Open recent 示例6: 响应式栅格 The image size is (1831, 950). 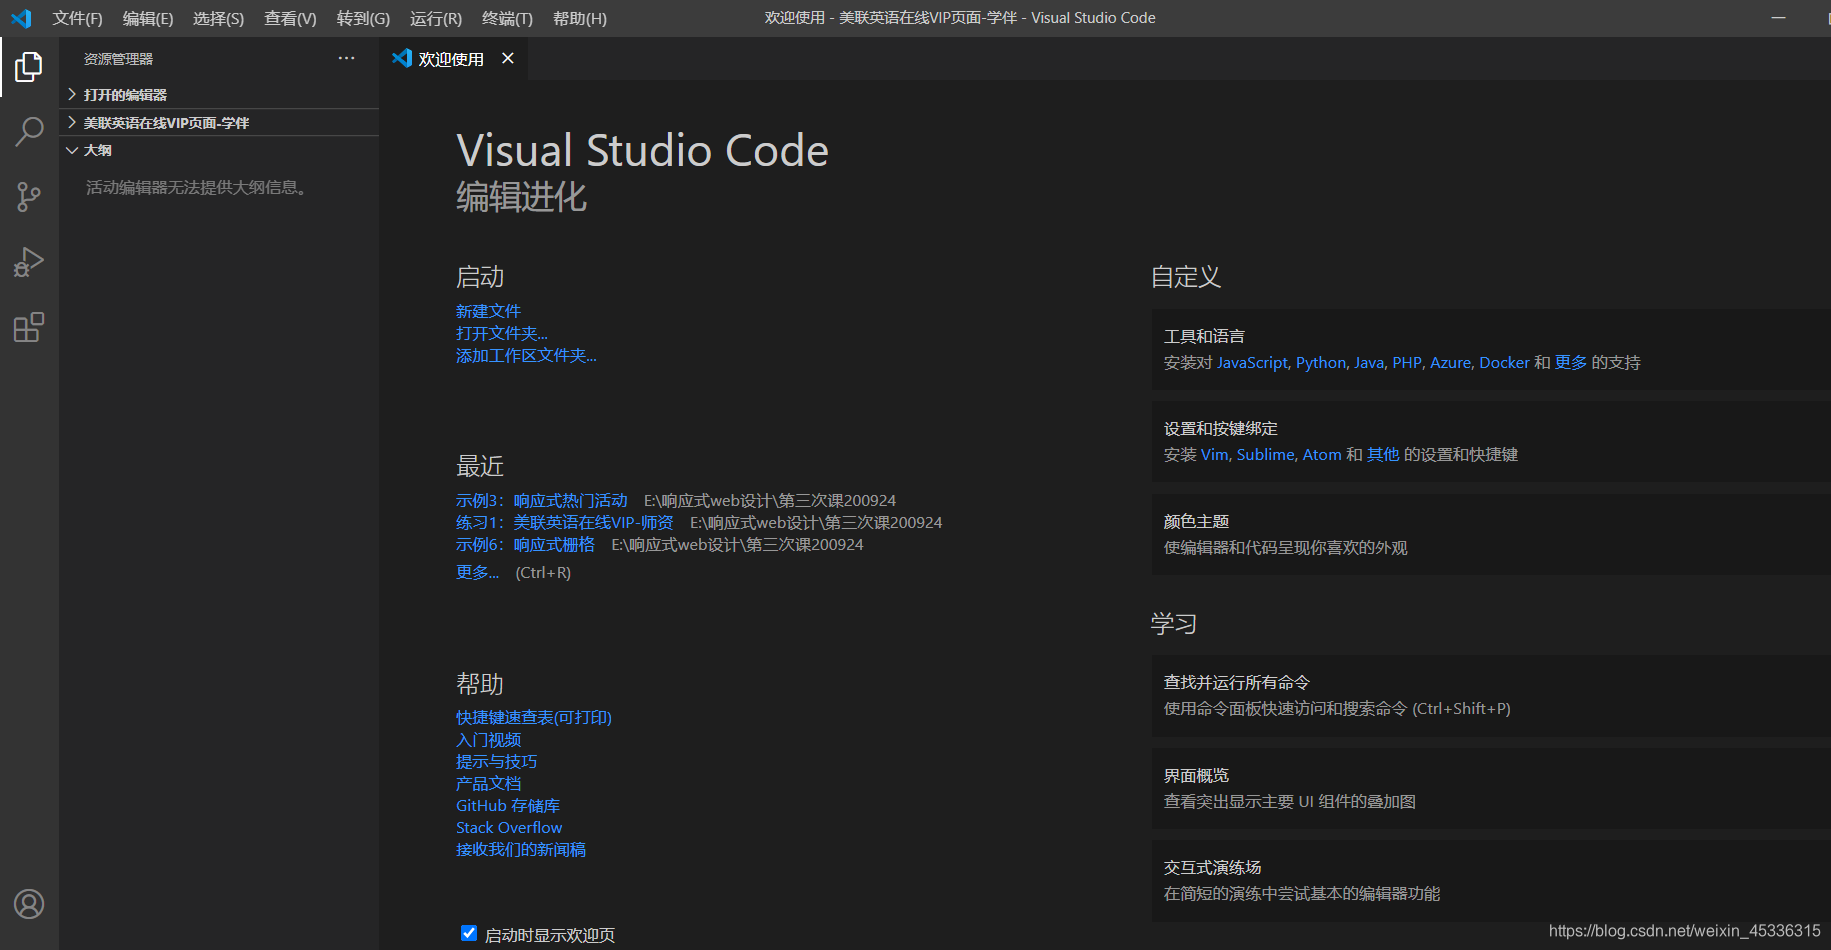525,544
